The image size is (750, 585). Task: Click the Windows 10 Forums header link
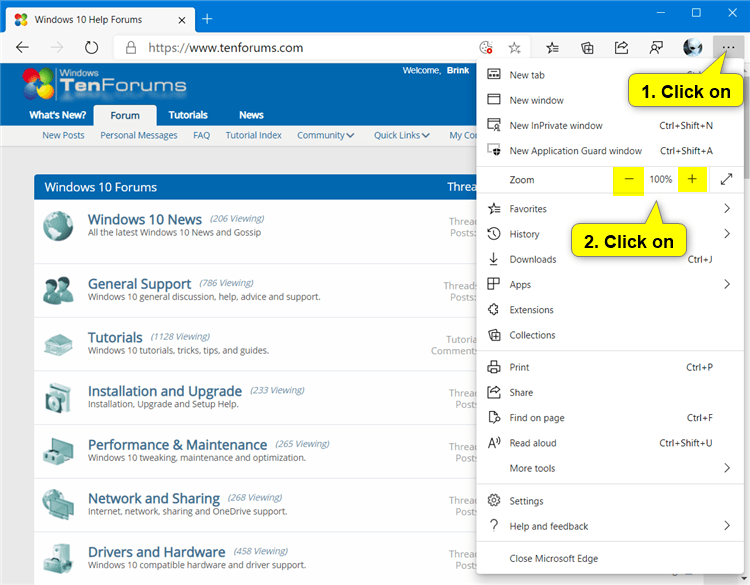click(100, 187)
